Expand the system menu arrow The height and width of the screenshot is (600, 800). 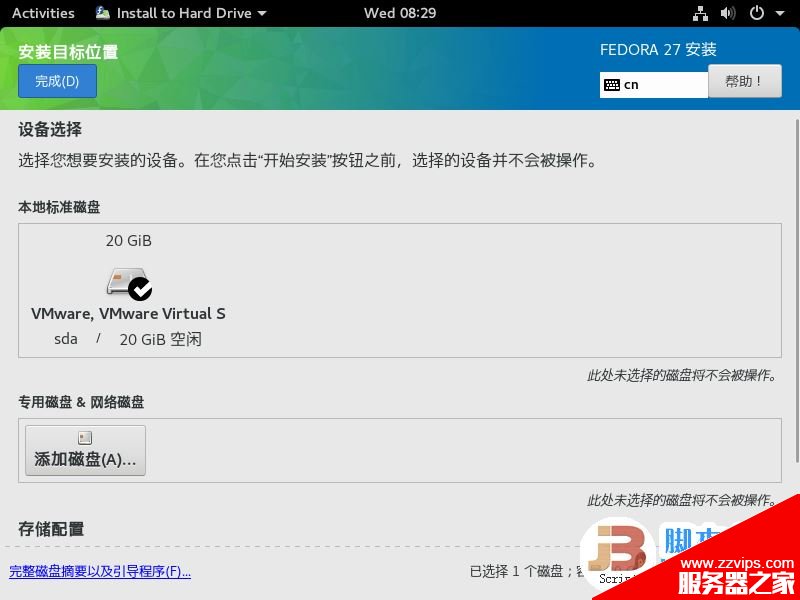pyautogui.click(x=780, y=14)
